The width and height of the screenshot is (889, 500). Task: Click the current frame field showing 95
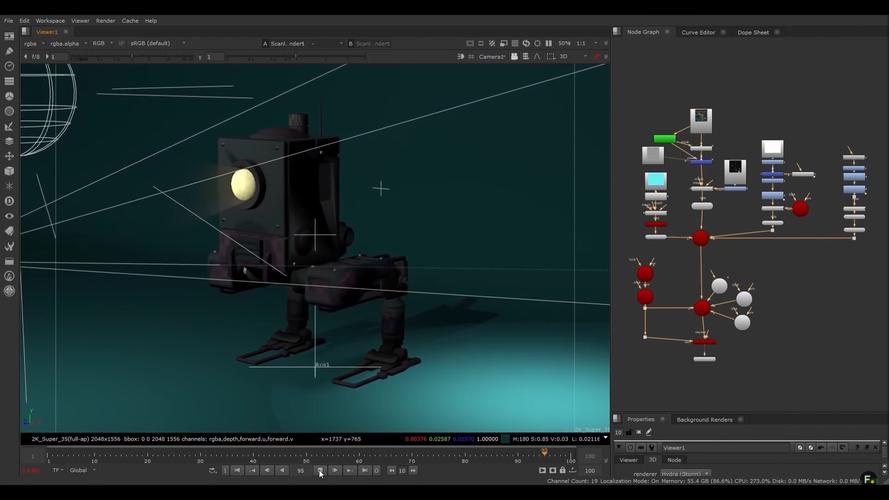[x=300, y=471]
